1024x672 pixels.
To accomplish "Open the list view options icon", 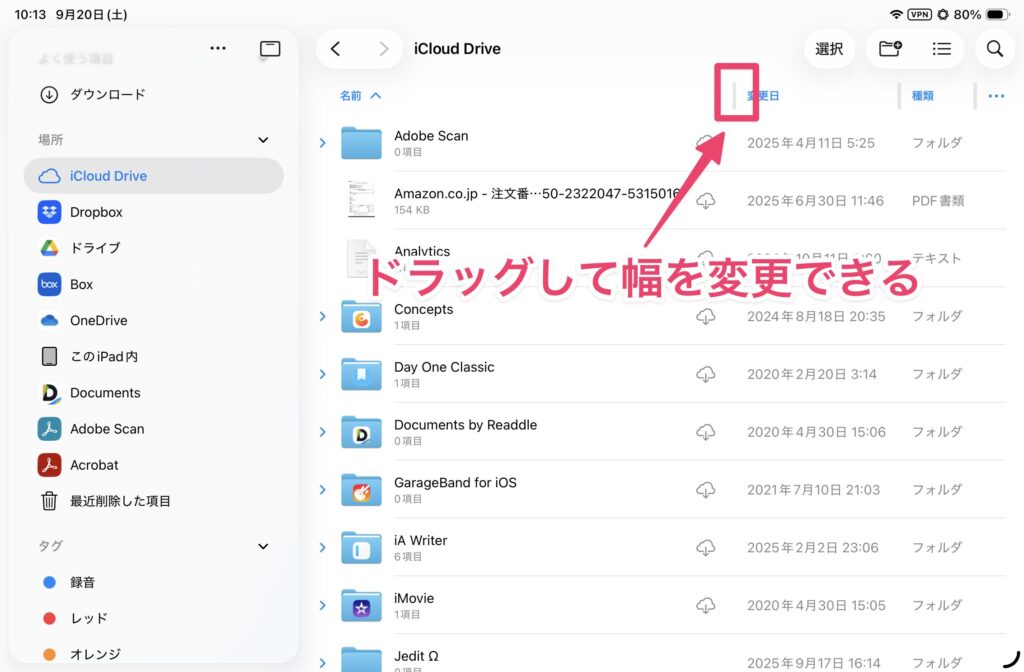I will (942, 49).
